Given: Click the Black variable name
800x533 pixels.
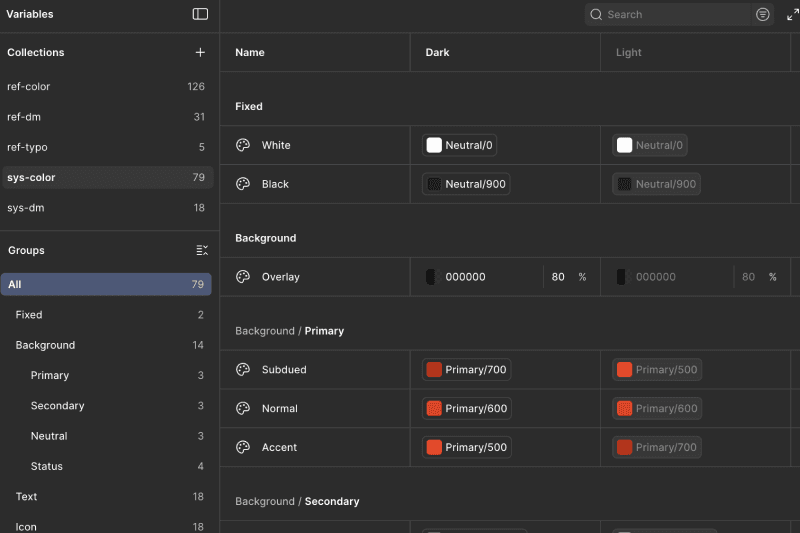Looking at the screenshot, I should [x=275, y=184].
